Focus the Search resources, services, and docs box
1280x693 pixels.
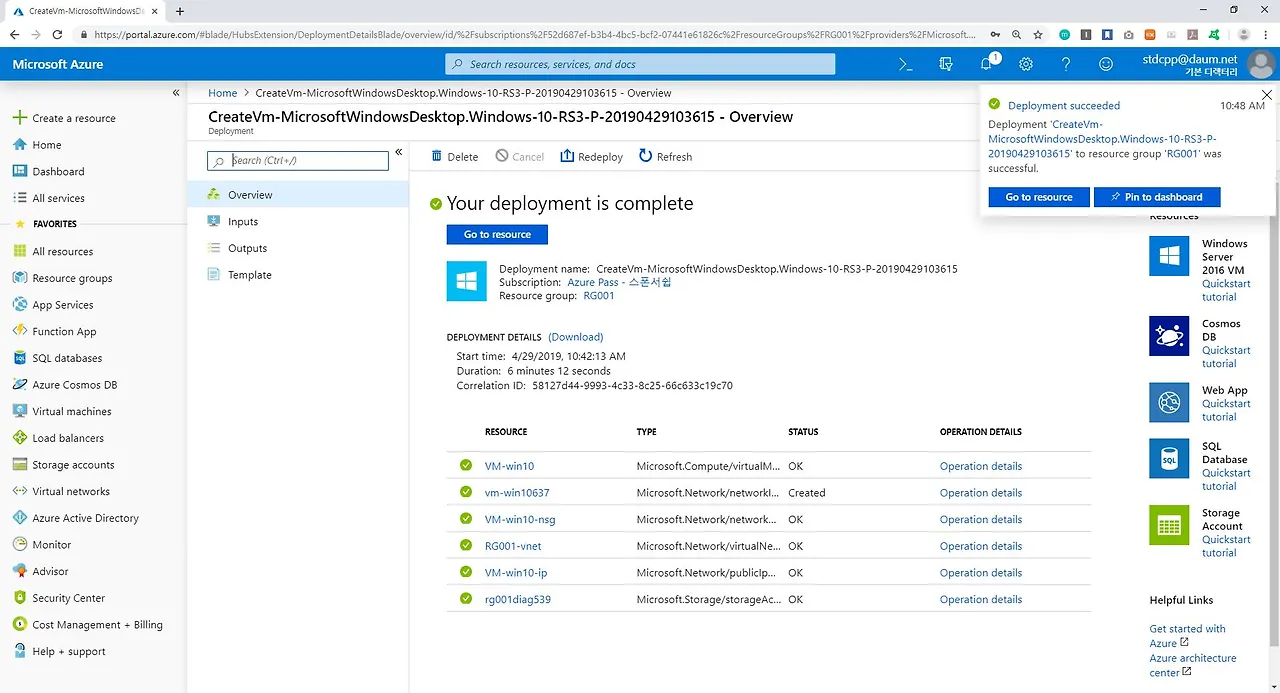point(640,64)
